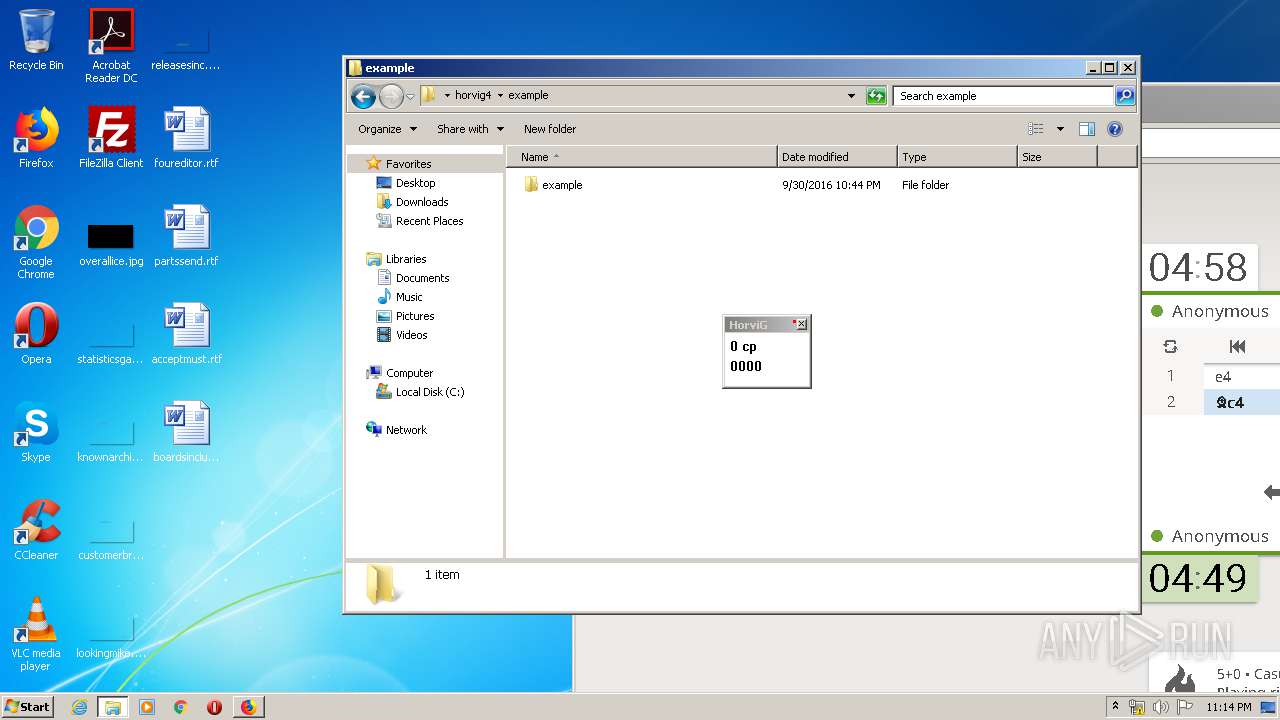Open Share with menu
This screenshot has width=1280, height=720.
[x=470, y=129]
